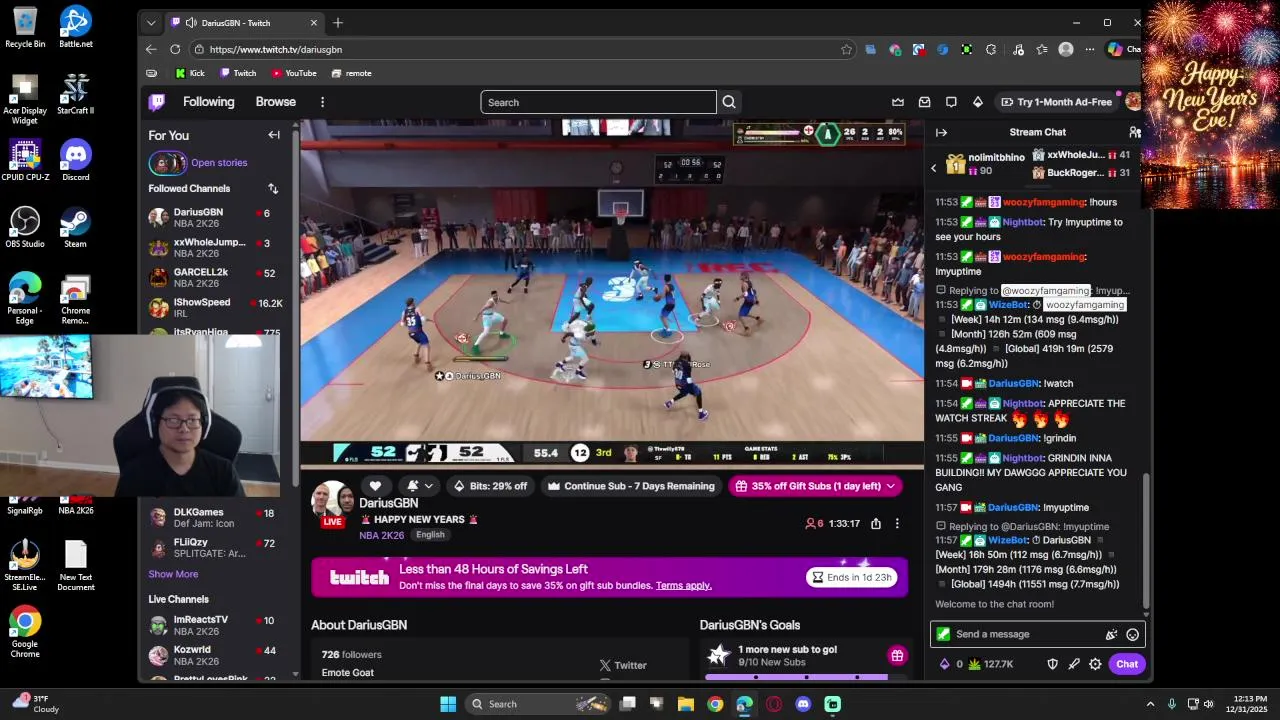The image size is (1280, 720).
Task: Reload the Twitch page
Action: click(x=175, y=49)
